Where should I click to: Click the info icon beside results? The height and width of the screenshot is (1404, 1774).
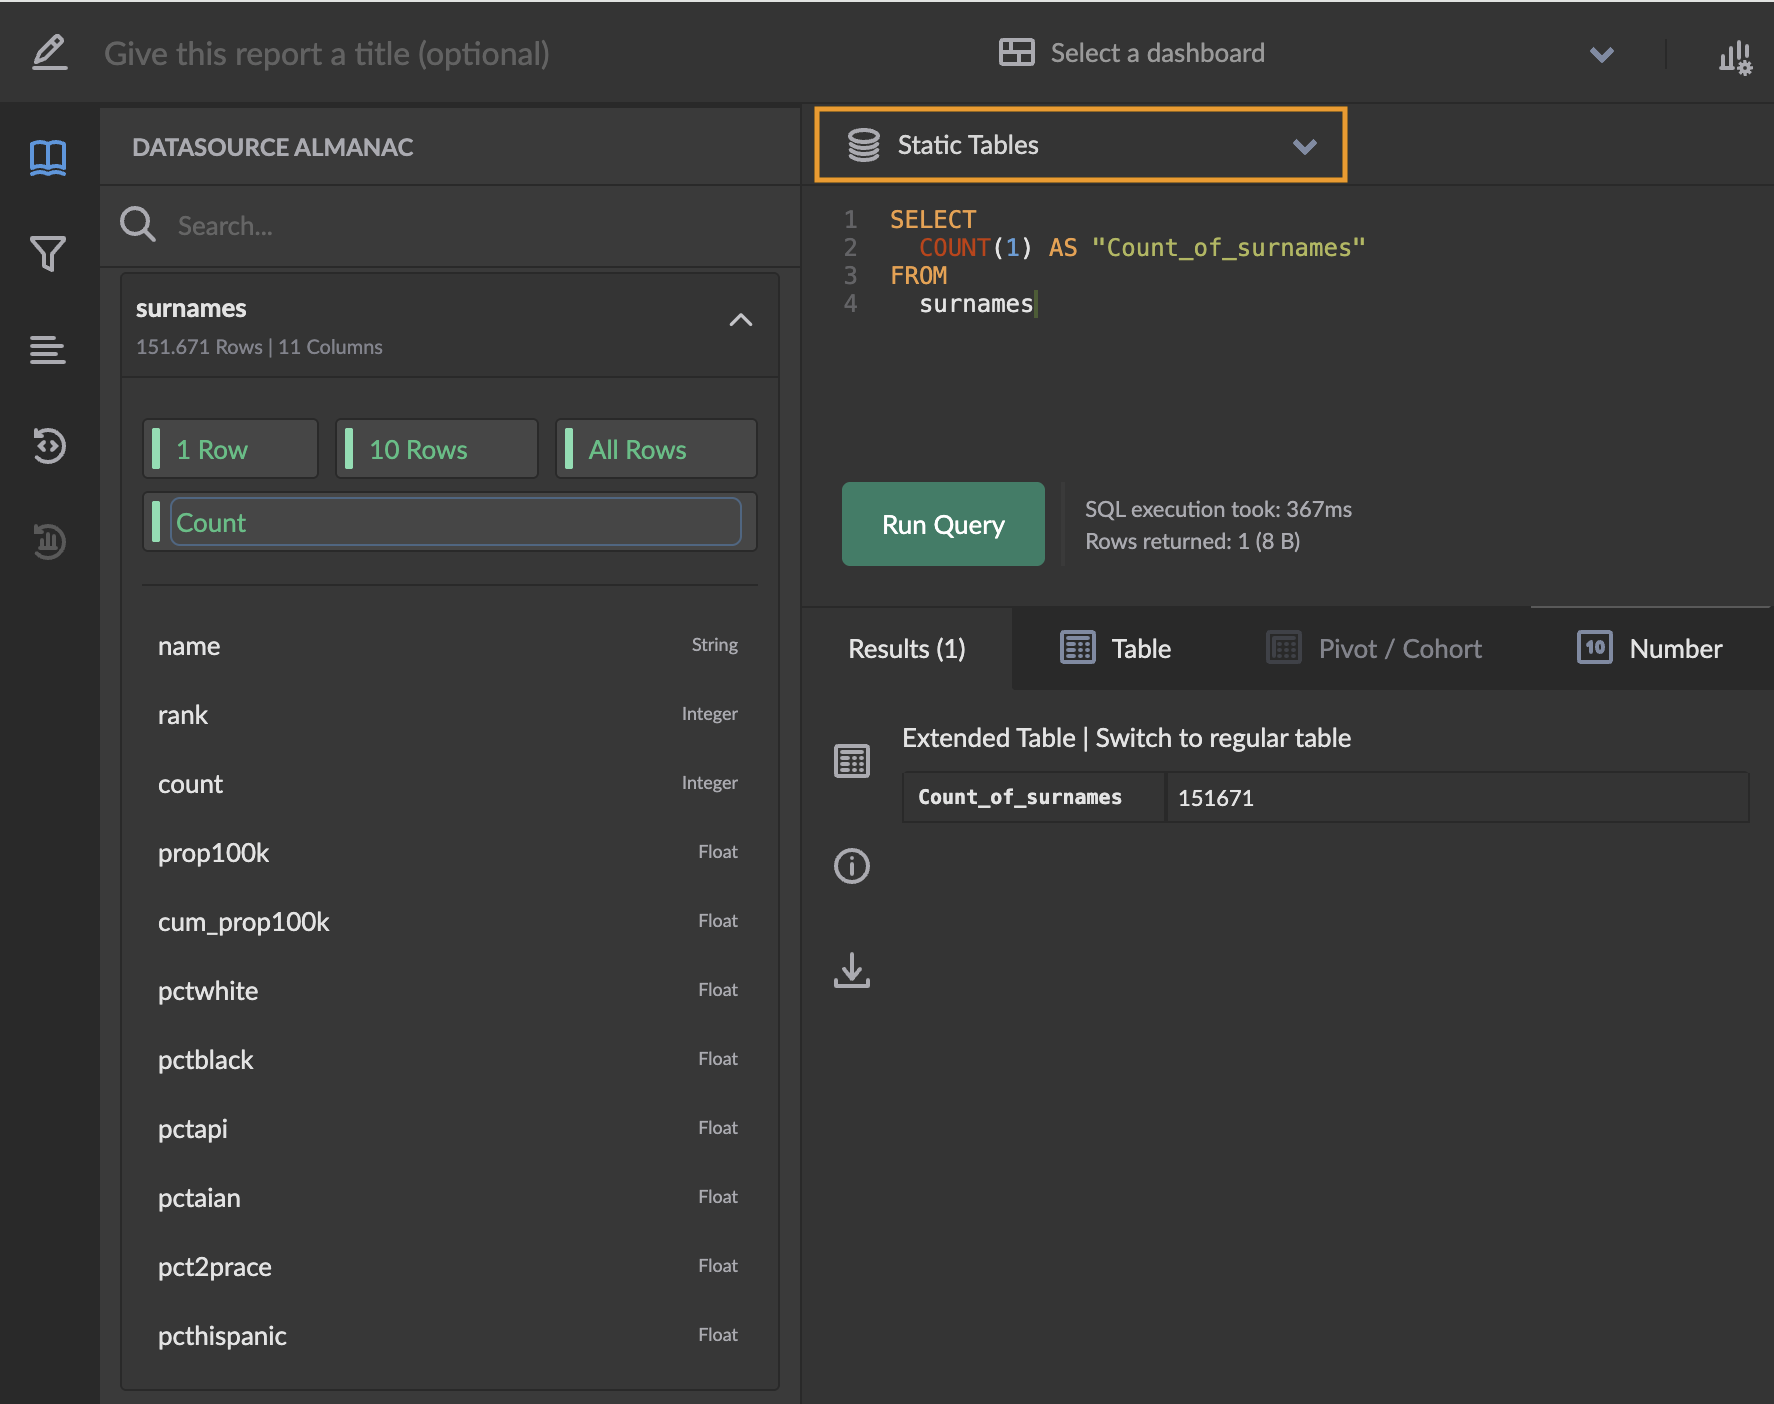[x=852, y=866]
